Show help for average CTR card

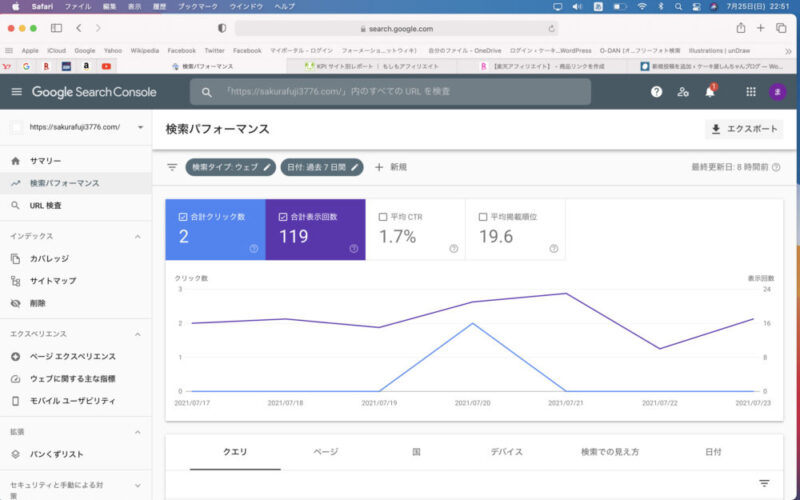click(454, 248)
